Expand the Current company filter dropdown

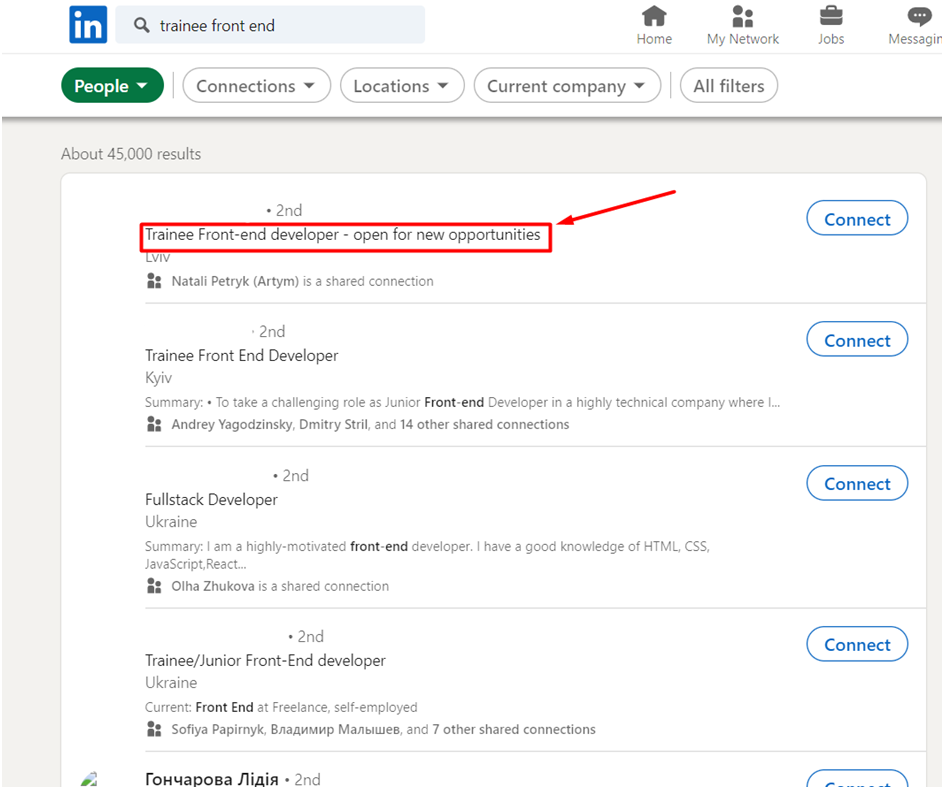pos(567,86)
